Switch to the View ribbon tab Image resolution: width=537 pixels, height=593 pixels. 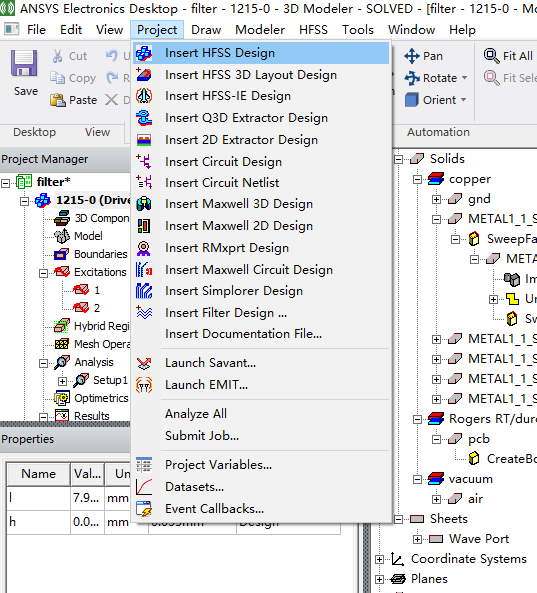pyautogui.click(x=97, y=132)
